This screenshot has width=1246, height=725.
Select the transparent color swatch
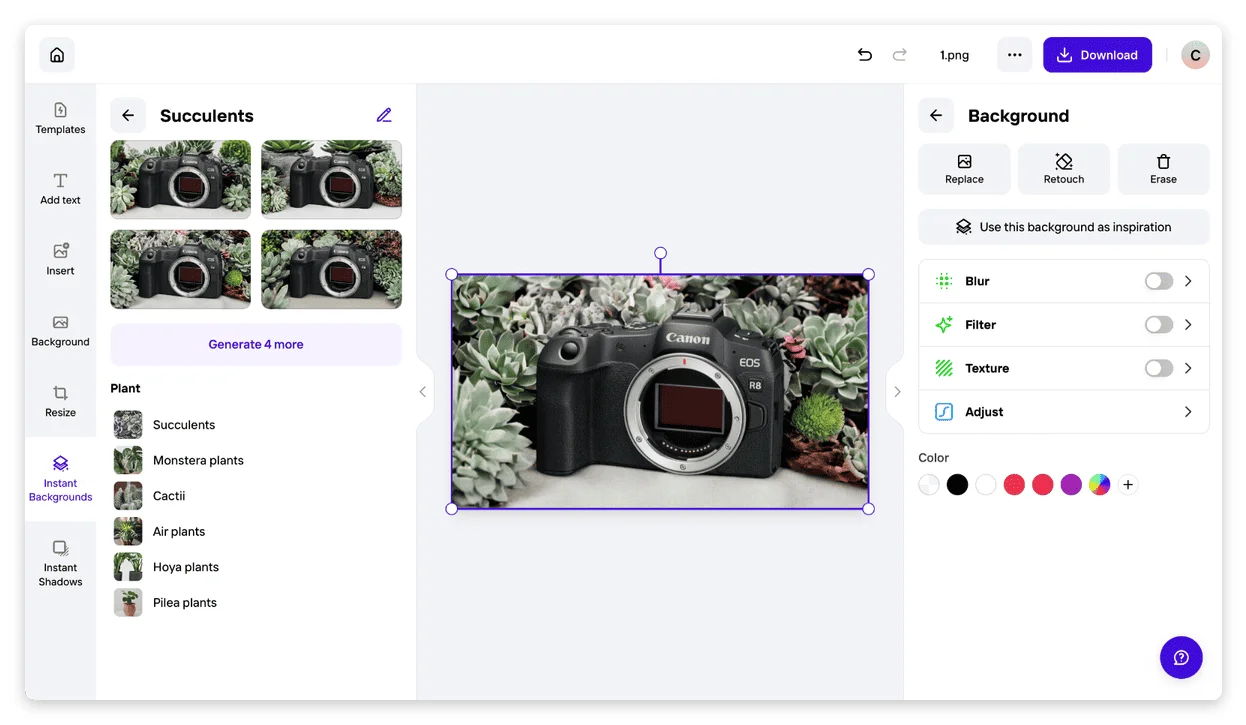[x=929, y=485]
